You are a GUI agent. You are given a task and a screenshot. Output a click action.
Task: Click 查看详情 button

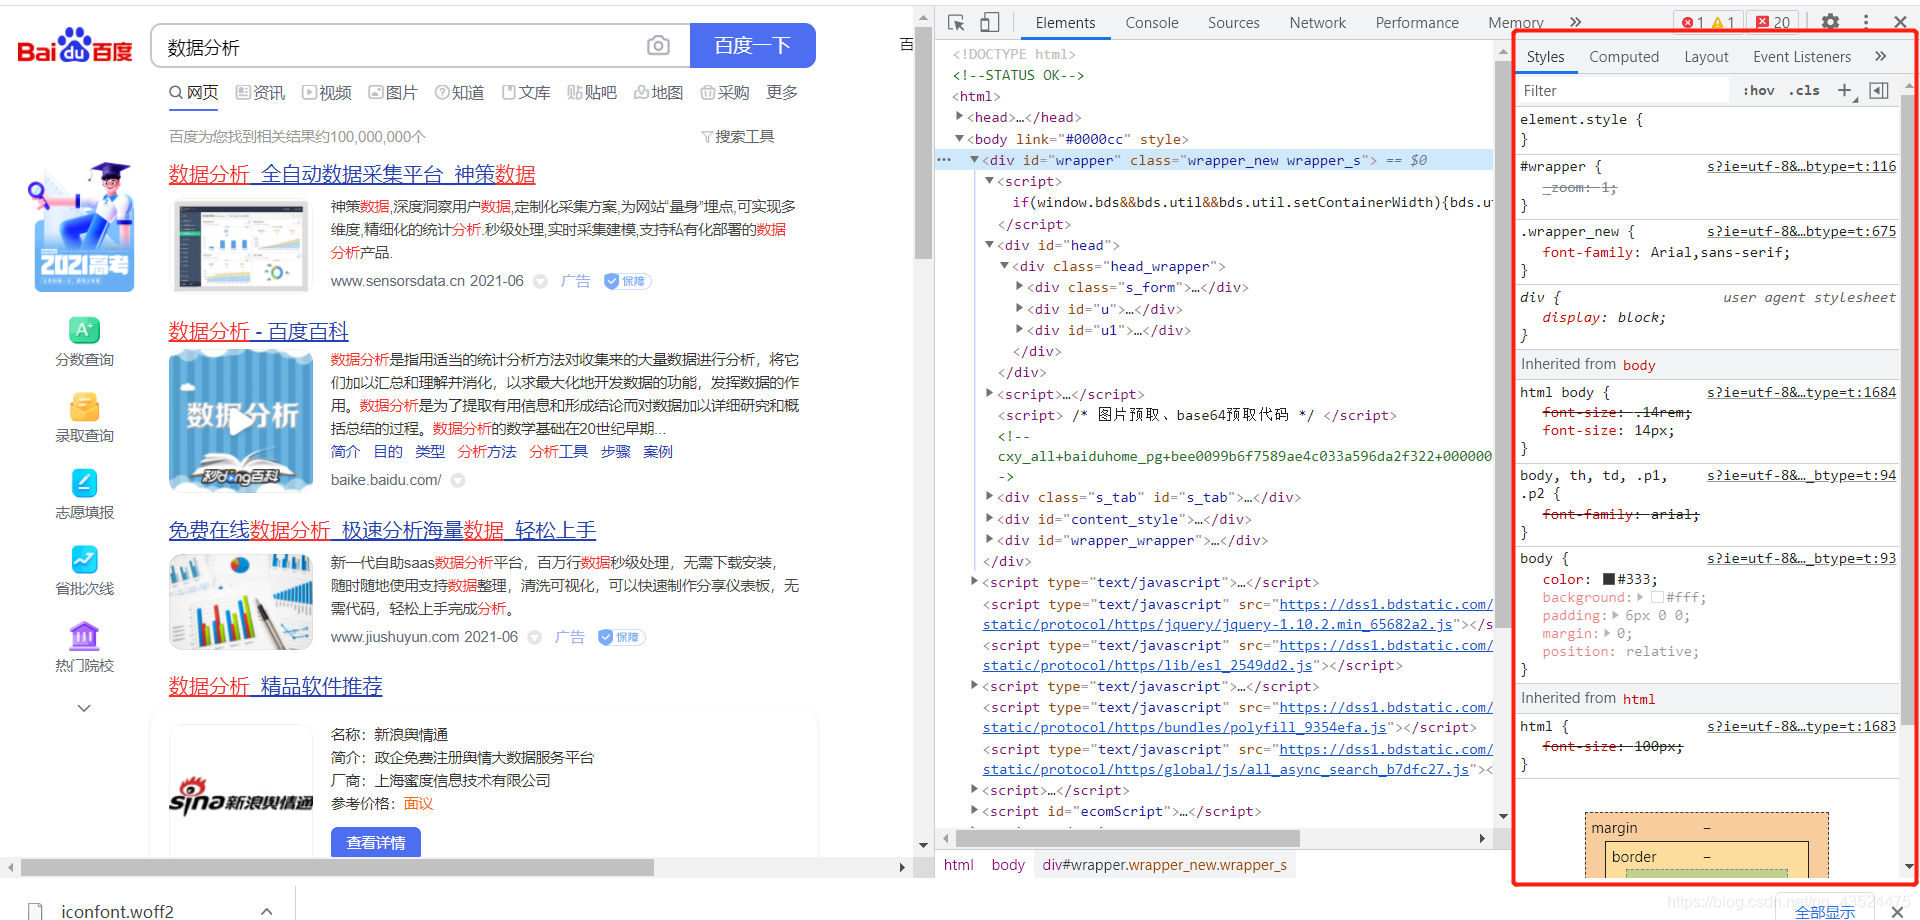pos(376,842)
